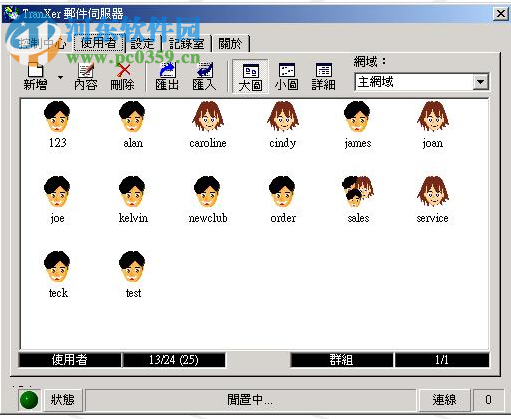Click the 群組 group label bar
The image size is (511, 419).
(x=341, y=360)
